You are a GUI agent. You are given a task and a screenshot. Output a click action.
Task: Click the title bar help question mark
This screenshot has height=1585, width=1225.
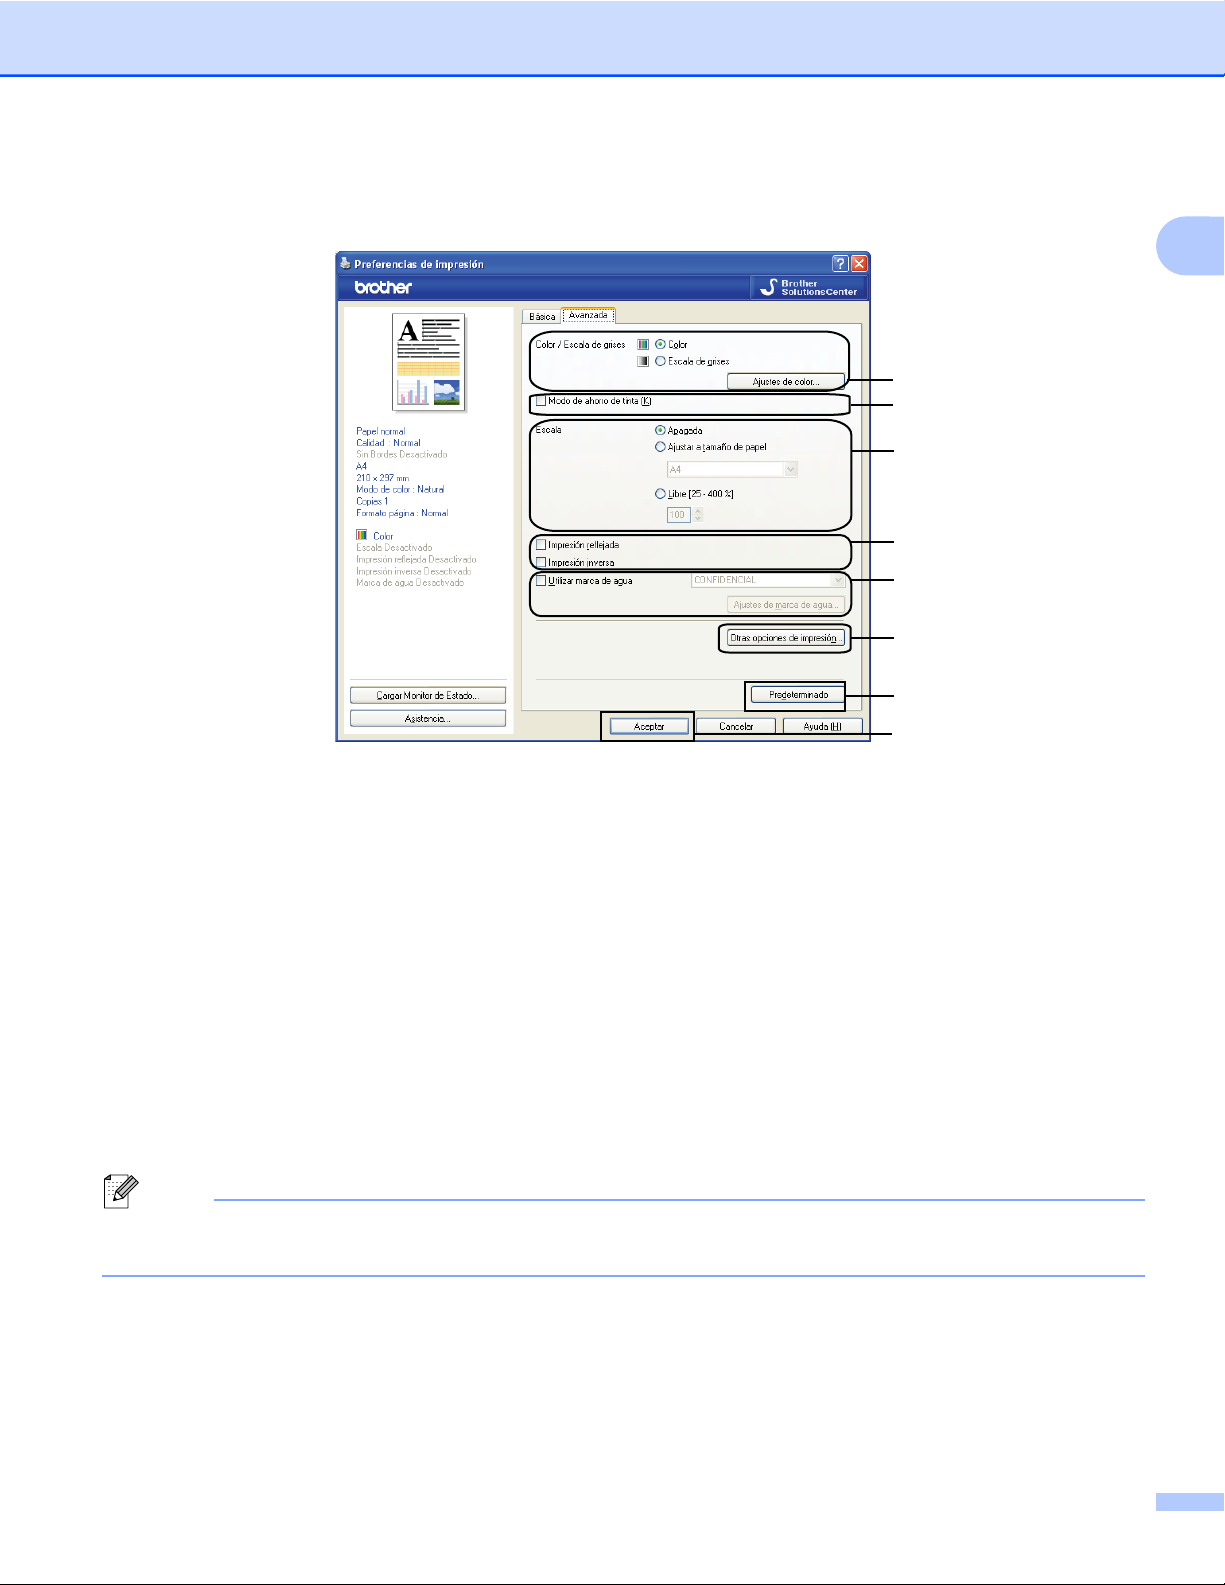point(840,264)
